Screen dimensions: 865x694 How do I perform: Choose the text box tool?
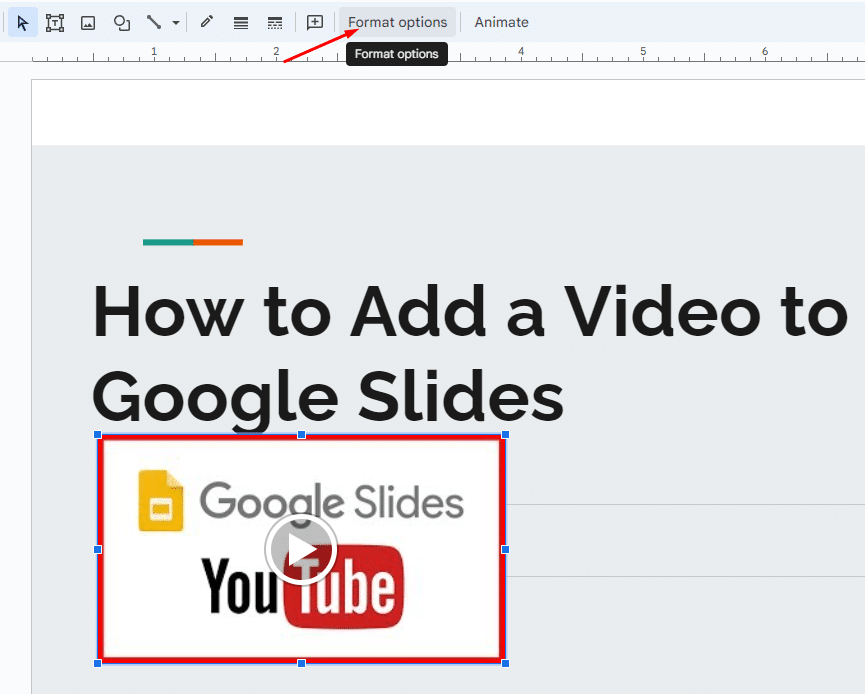pyautogui.click(x=55, y=23)
